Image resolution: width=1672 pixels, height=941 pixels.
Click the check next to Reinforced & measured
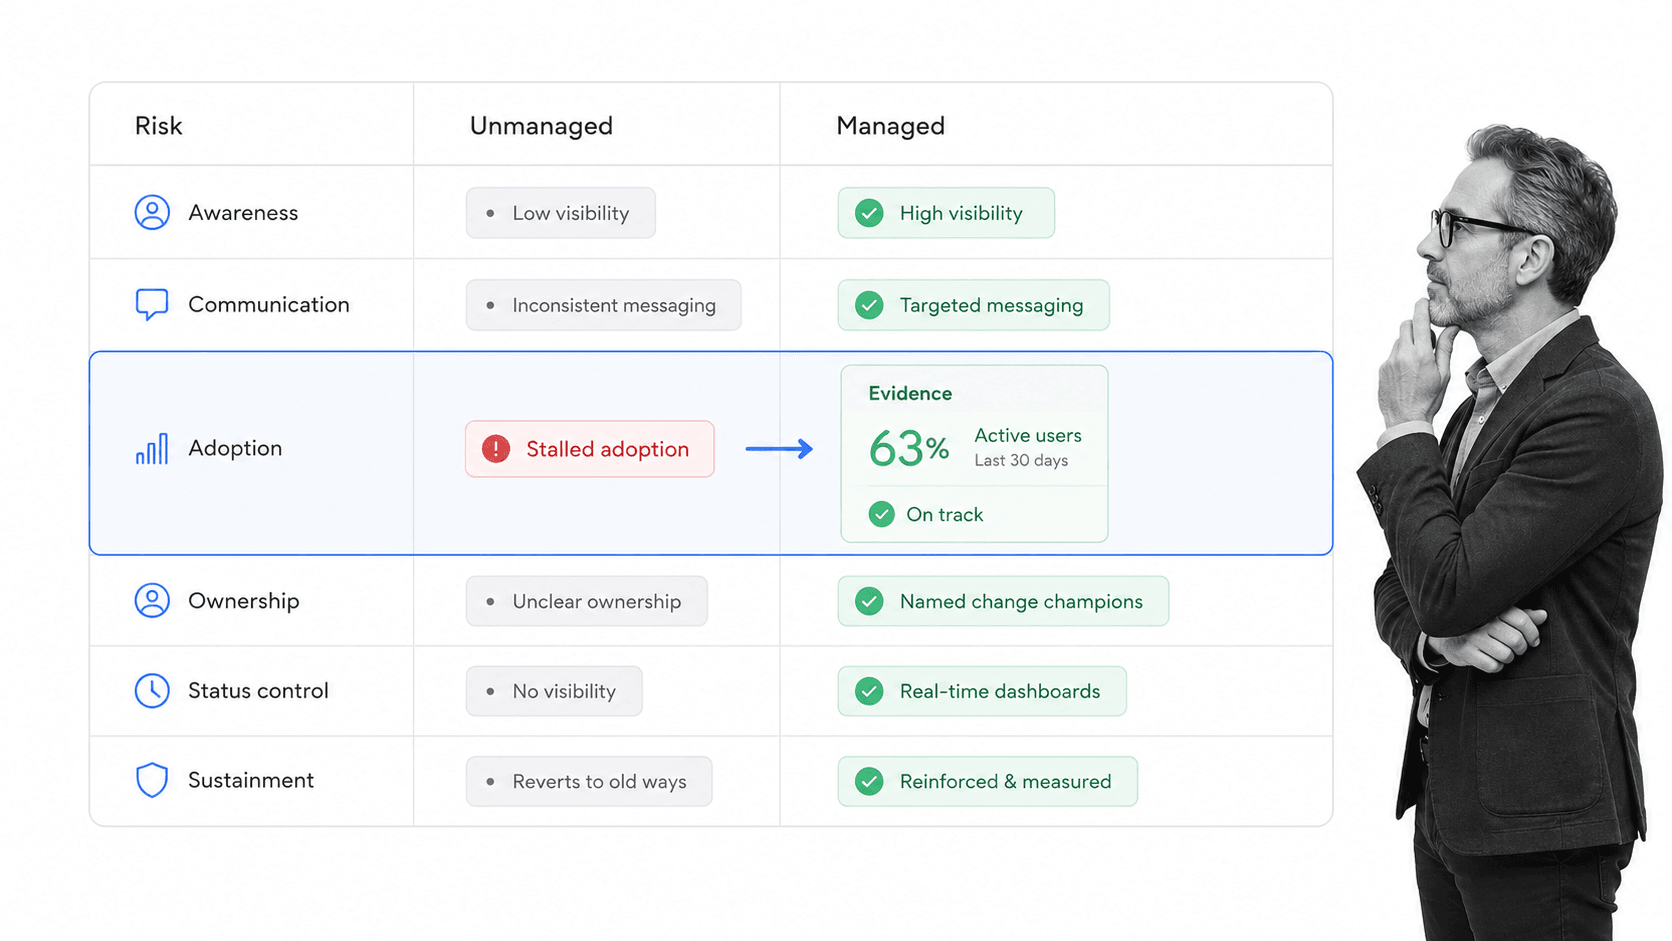(870, 781)
